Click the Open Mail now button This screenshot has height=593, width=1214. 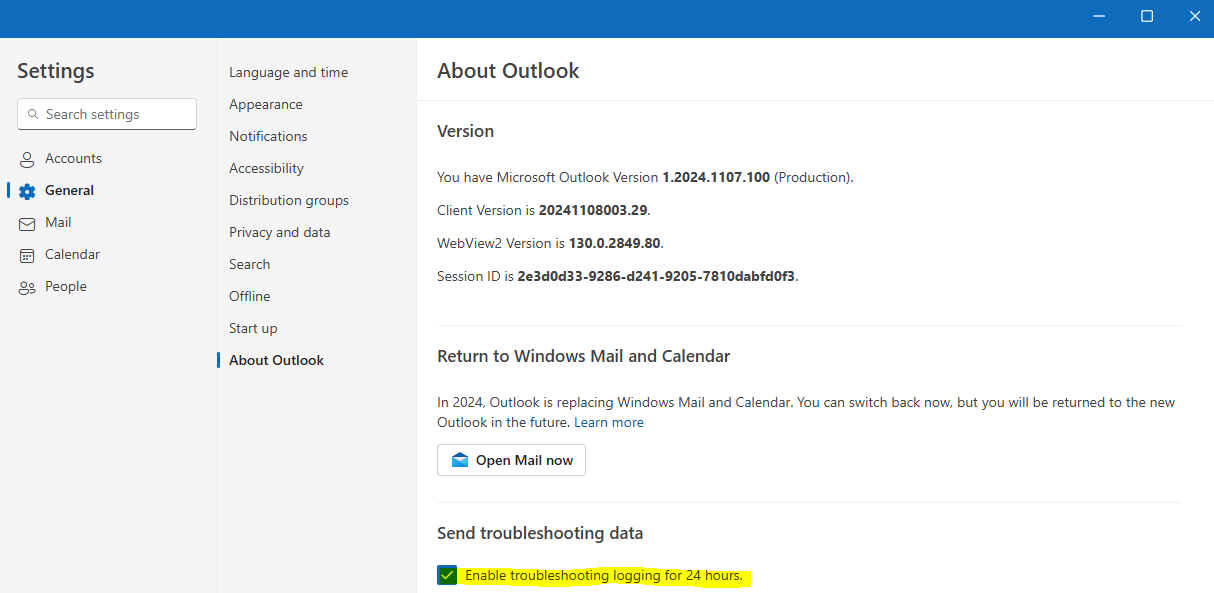(x=511, y=460)
